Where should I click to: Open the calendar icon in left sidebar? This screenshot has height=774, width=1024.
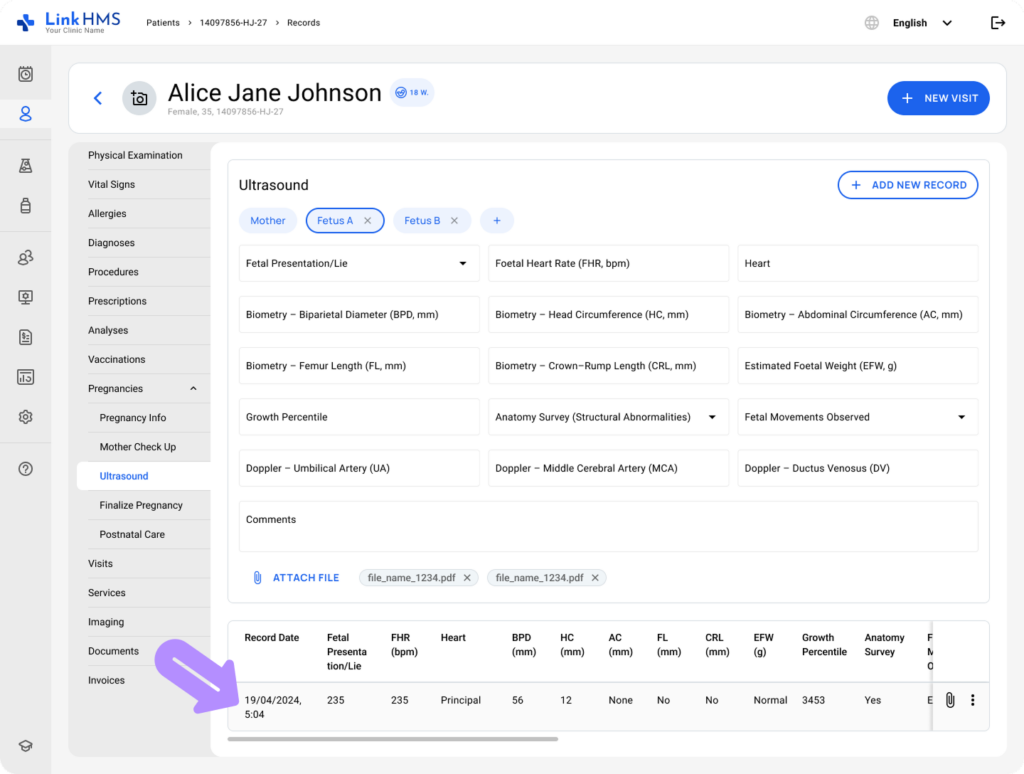click(26, 74)
